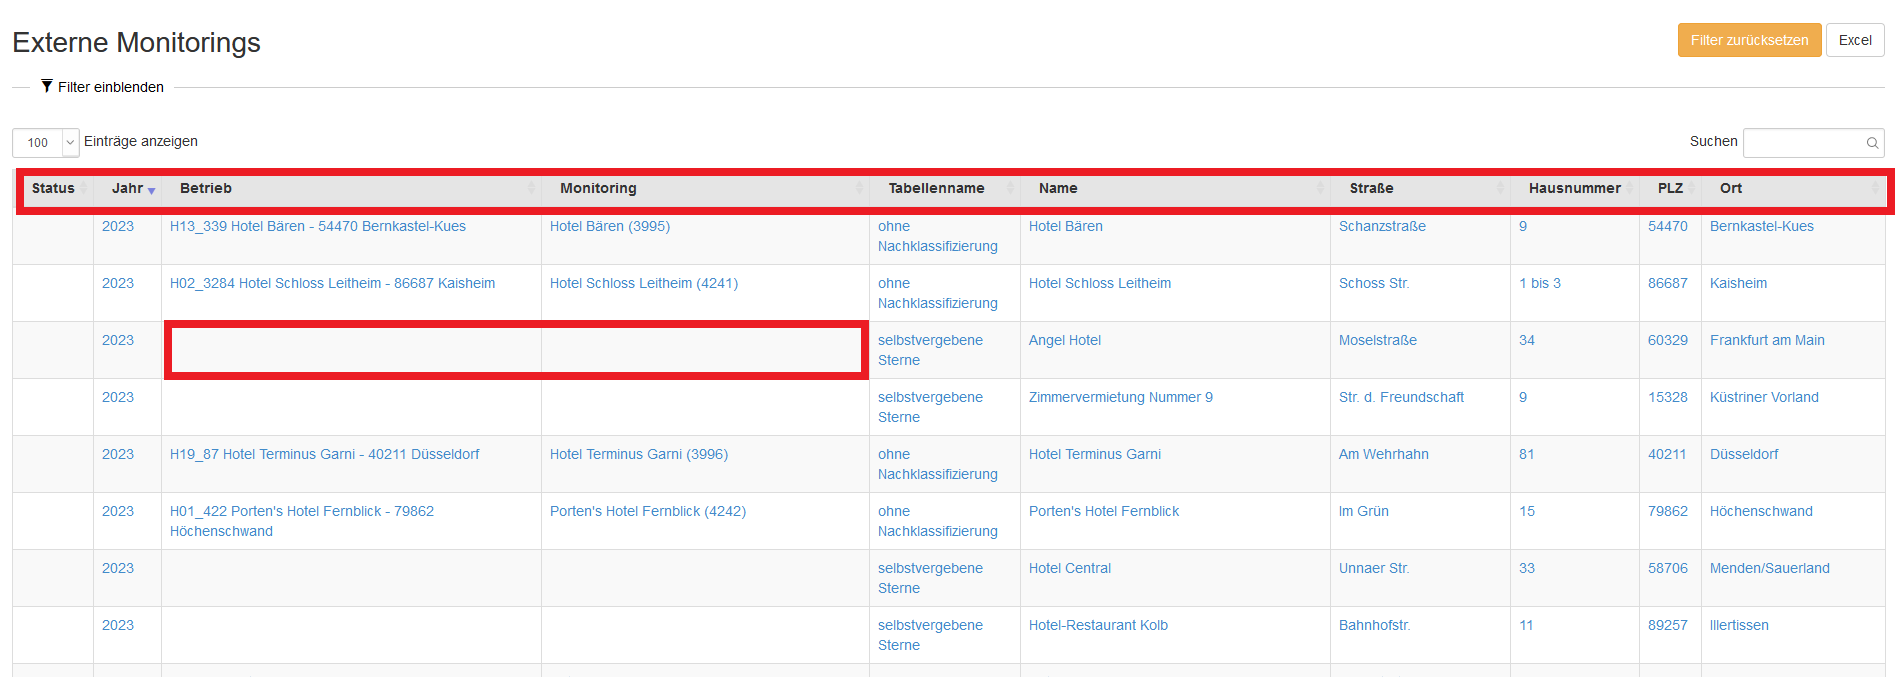1895x677 pixels.
Task: Sort by Tabellenname column header
Action: [x=936, y=188]
